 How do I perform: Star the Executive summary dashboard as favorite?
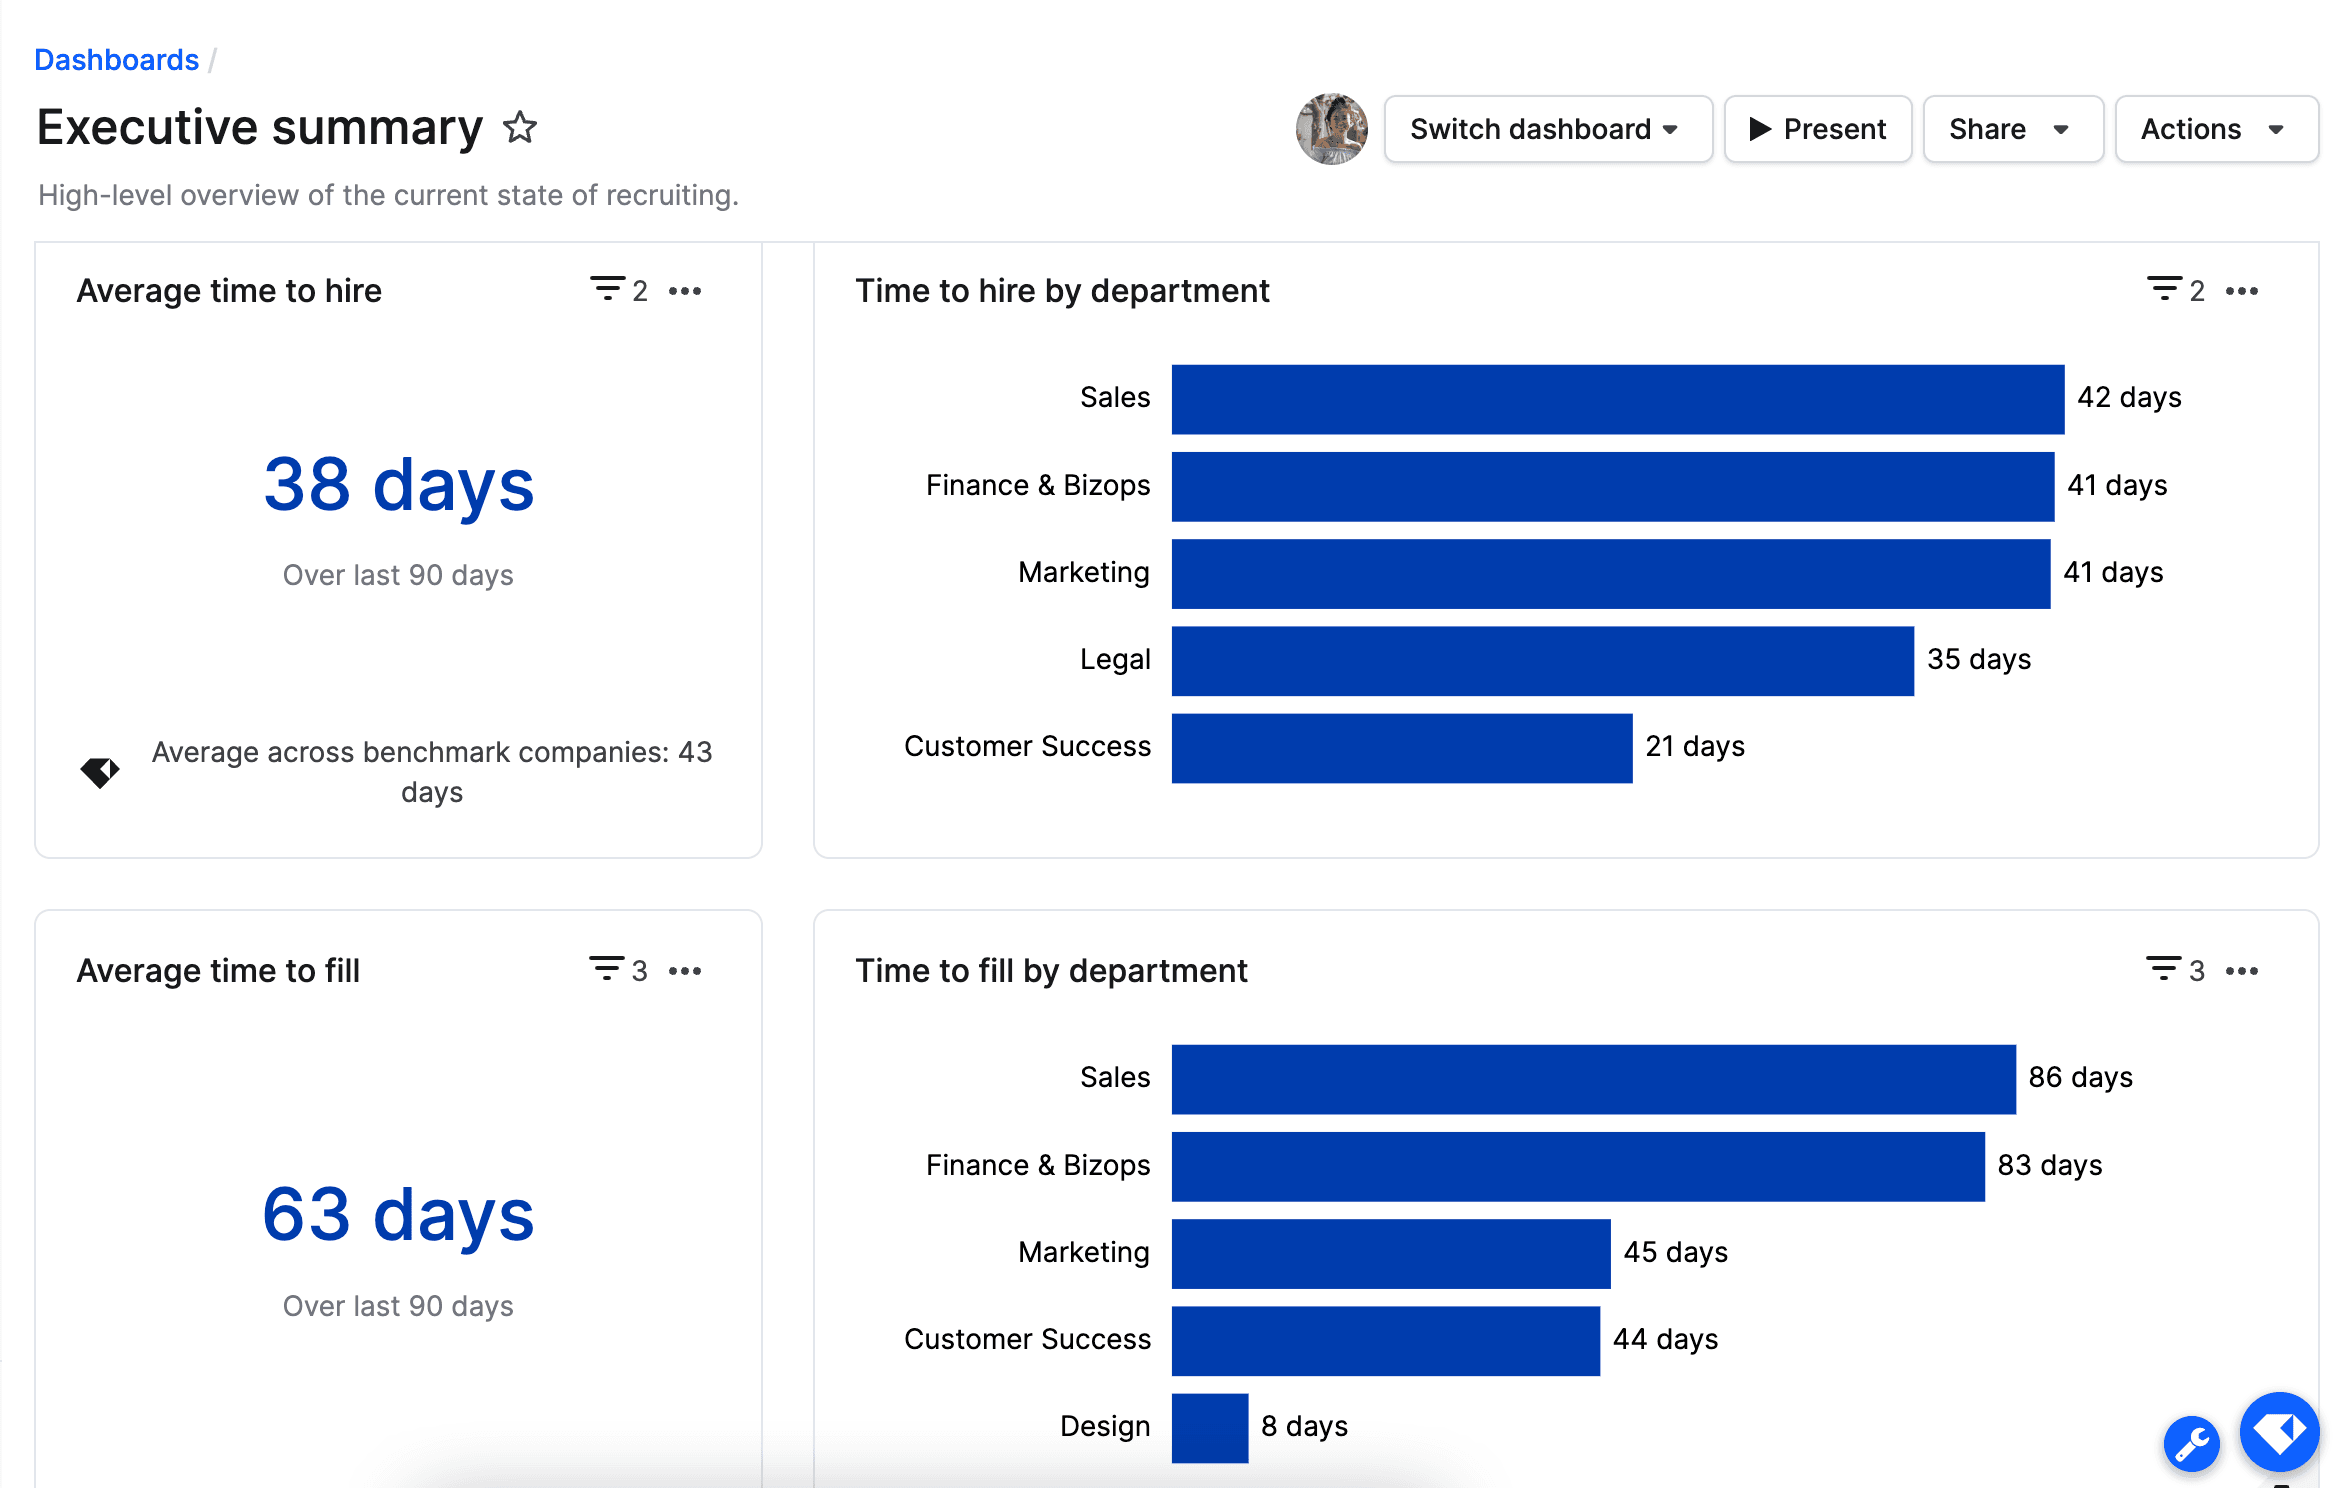(x=519, y=128)
